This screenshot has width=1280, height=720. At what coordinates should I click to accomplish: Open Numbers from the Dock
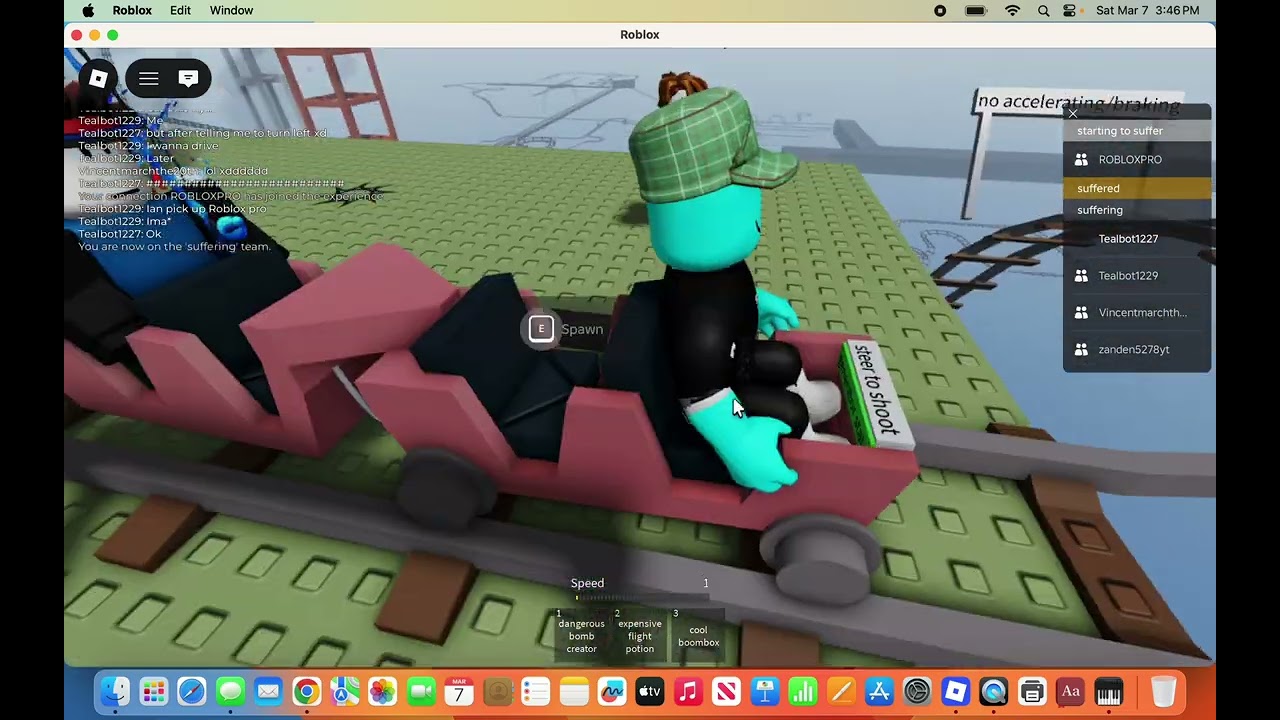coord(803,691)
